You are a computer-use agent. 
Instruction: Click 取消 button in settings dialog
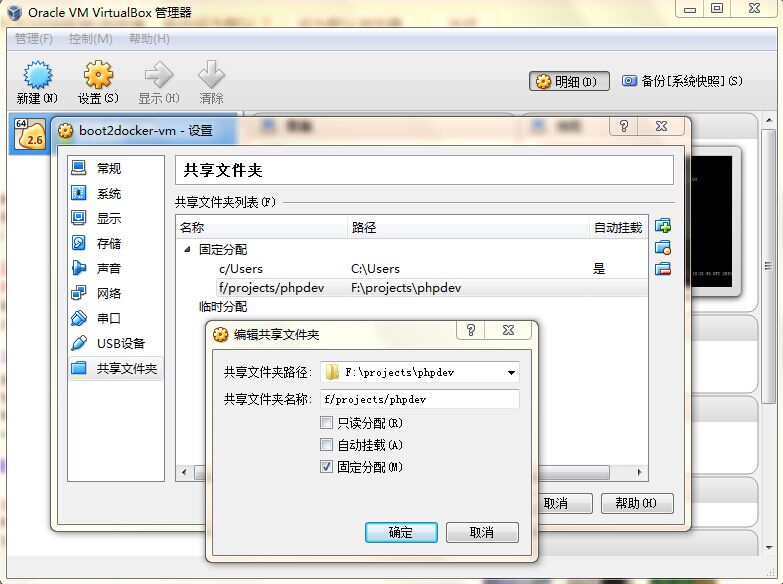565,503
